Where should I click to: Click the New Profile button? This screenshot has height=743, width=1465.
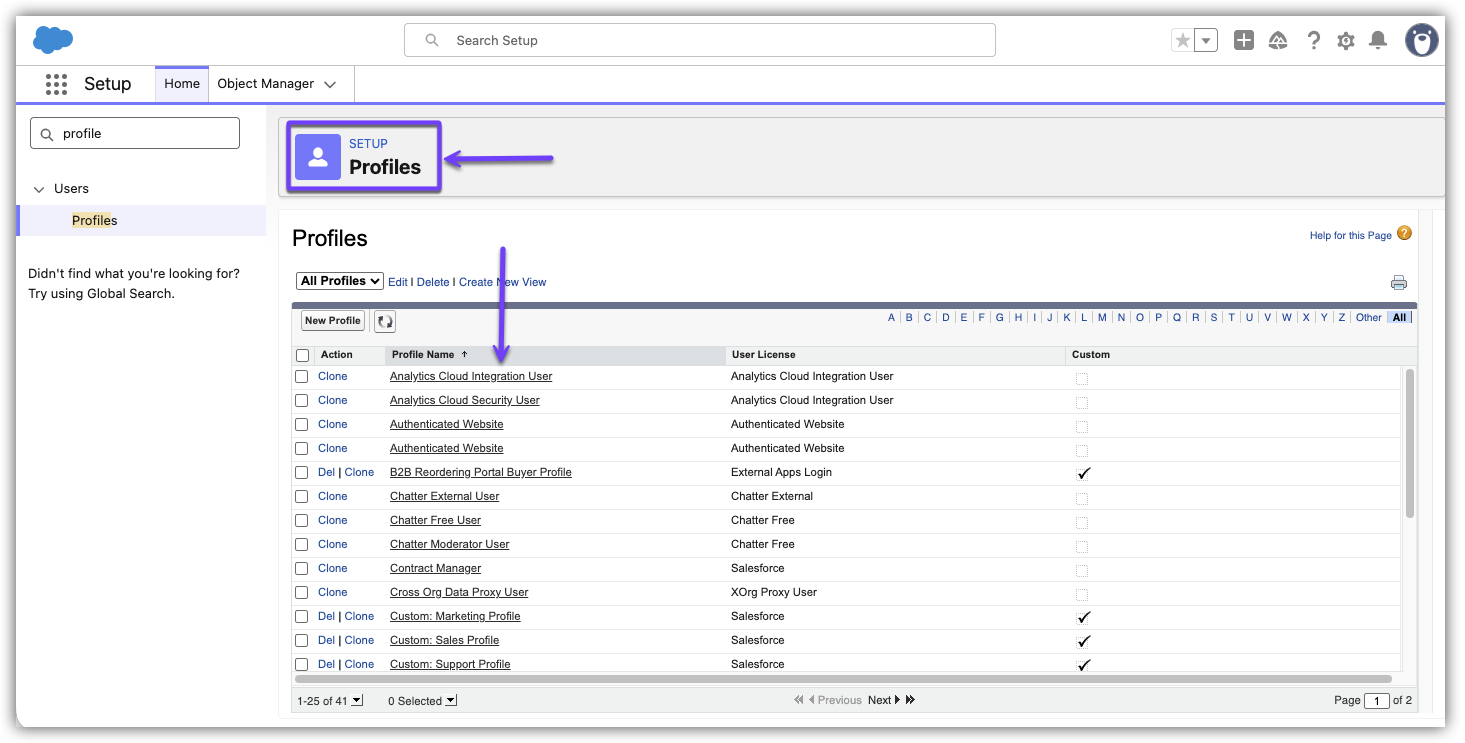pyautogui.click(x=332, y=321)
